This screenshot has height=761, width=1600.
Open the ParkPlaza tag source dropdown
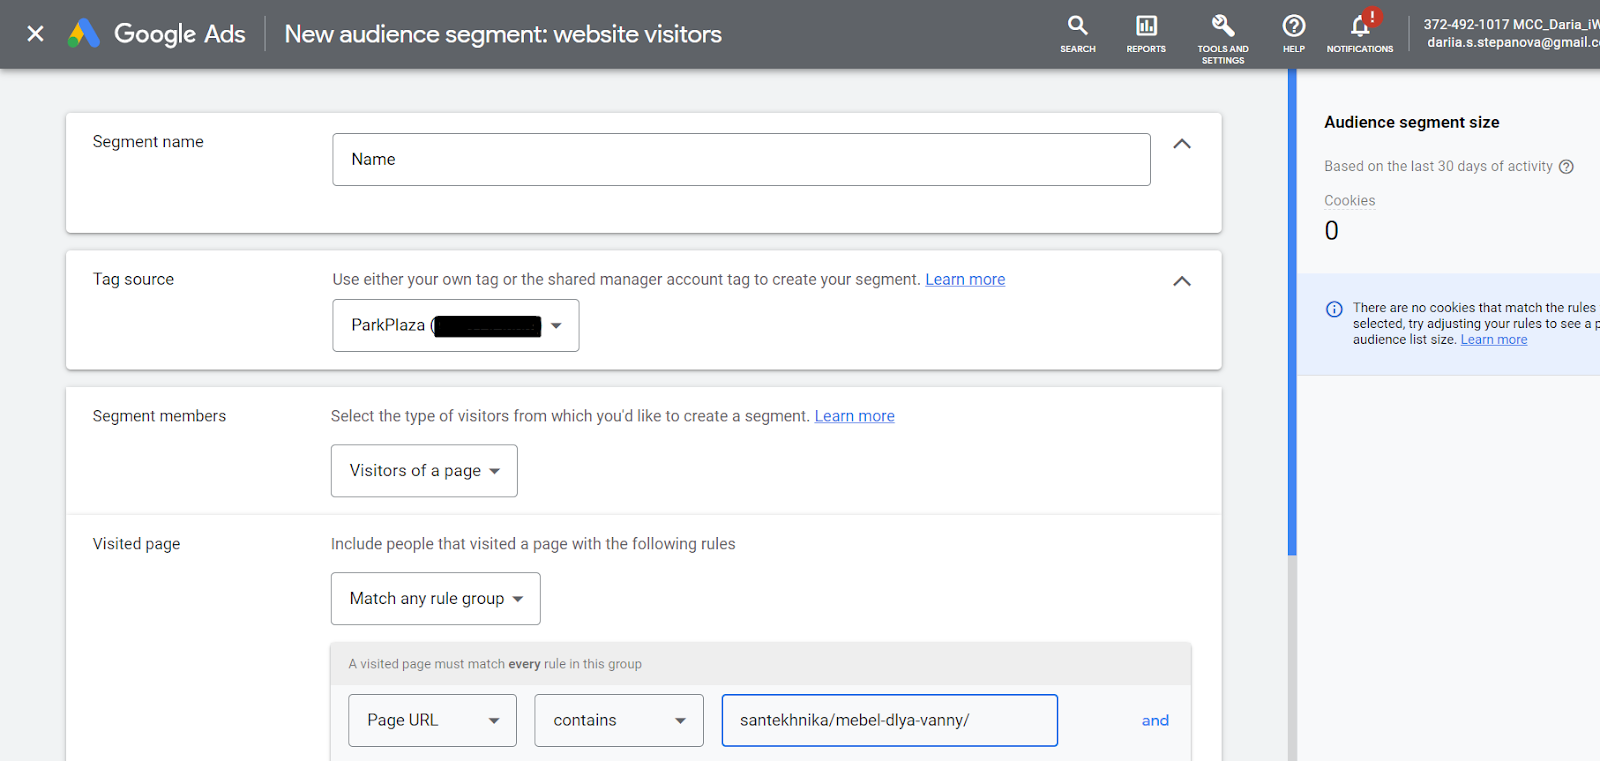coord(456,326)
